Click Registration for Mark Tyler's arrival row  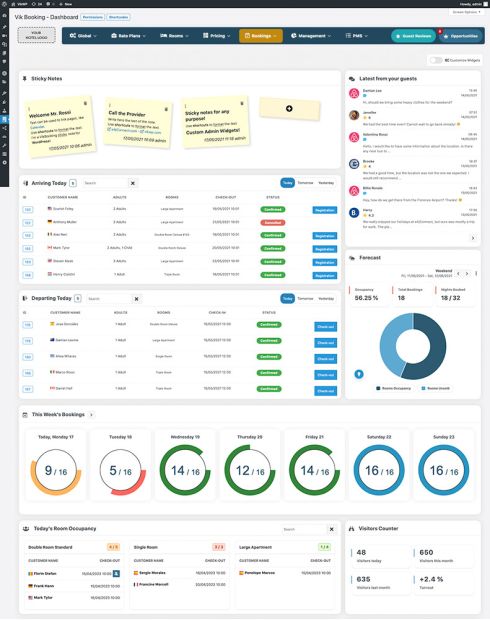pos(325,249)
